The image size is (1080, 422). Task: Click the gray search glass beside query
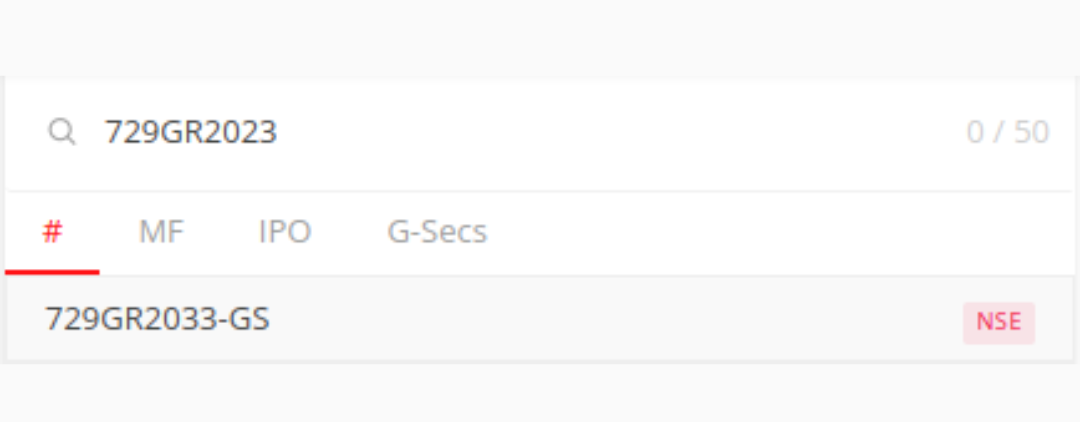point(62,131)
